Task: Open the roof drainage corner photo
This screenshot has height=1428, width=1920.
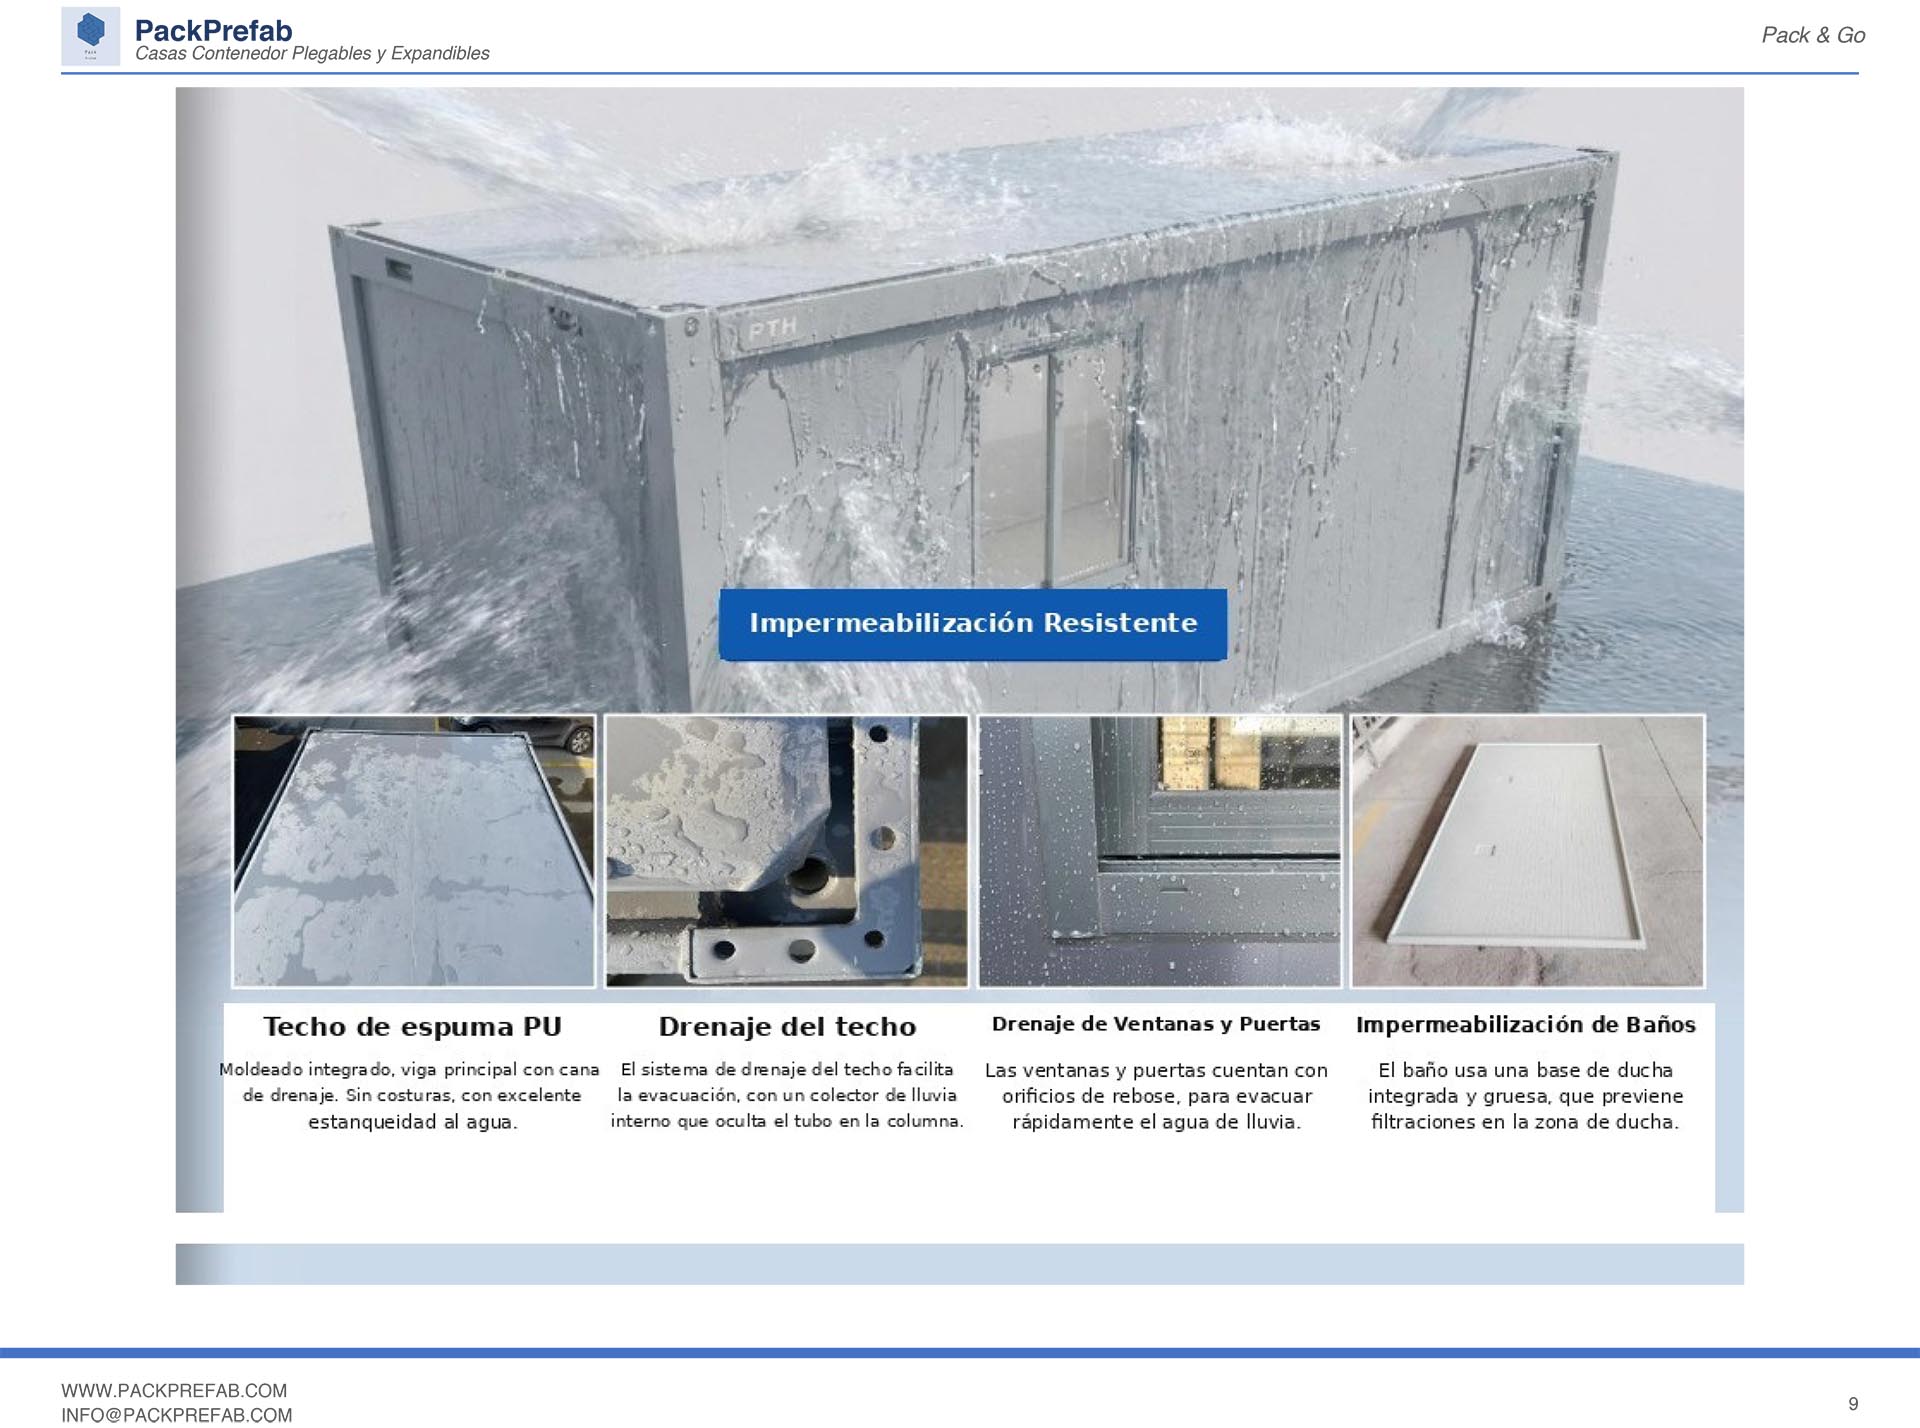Action: click(787, 851)
